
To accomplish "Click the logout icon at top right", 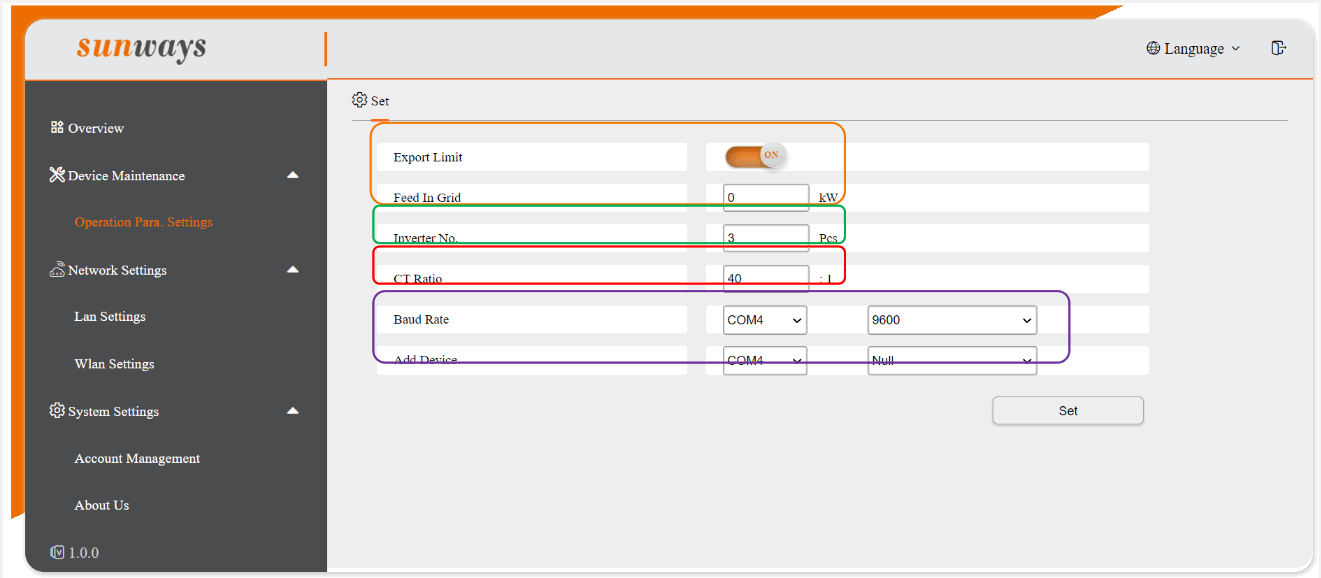I will tap(1278, 48).
